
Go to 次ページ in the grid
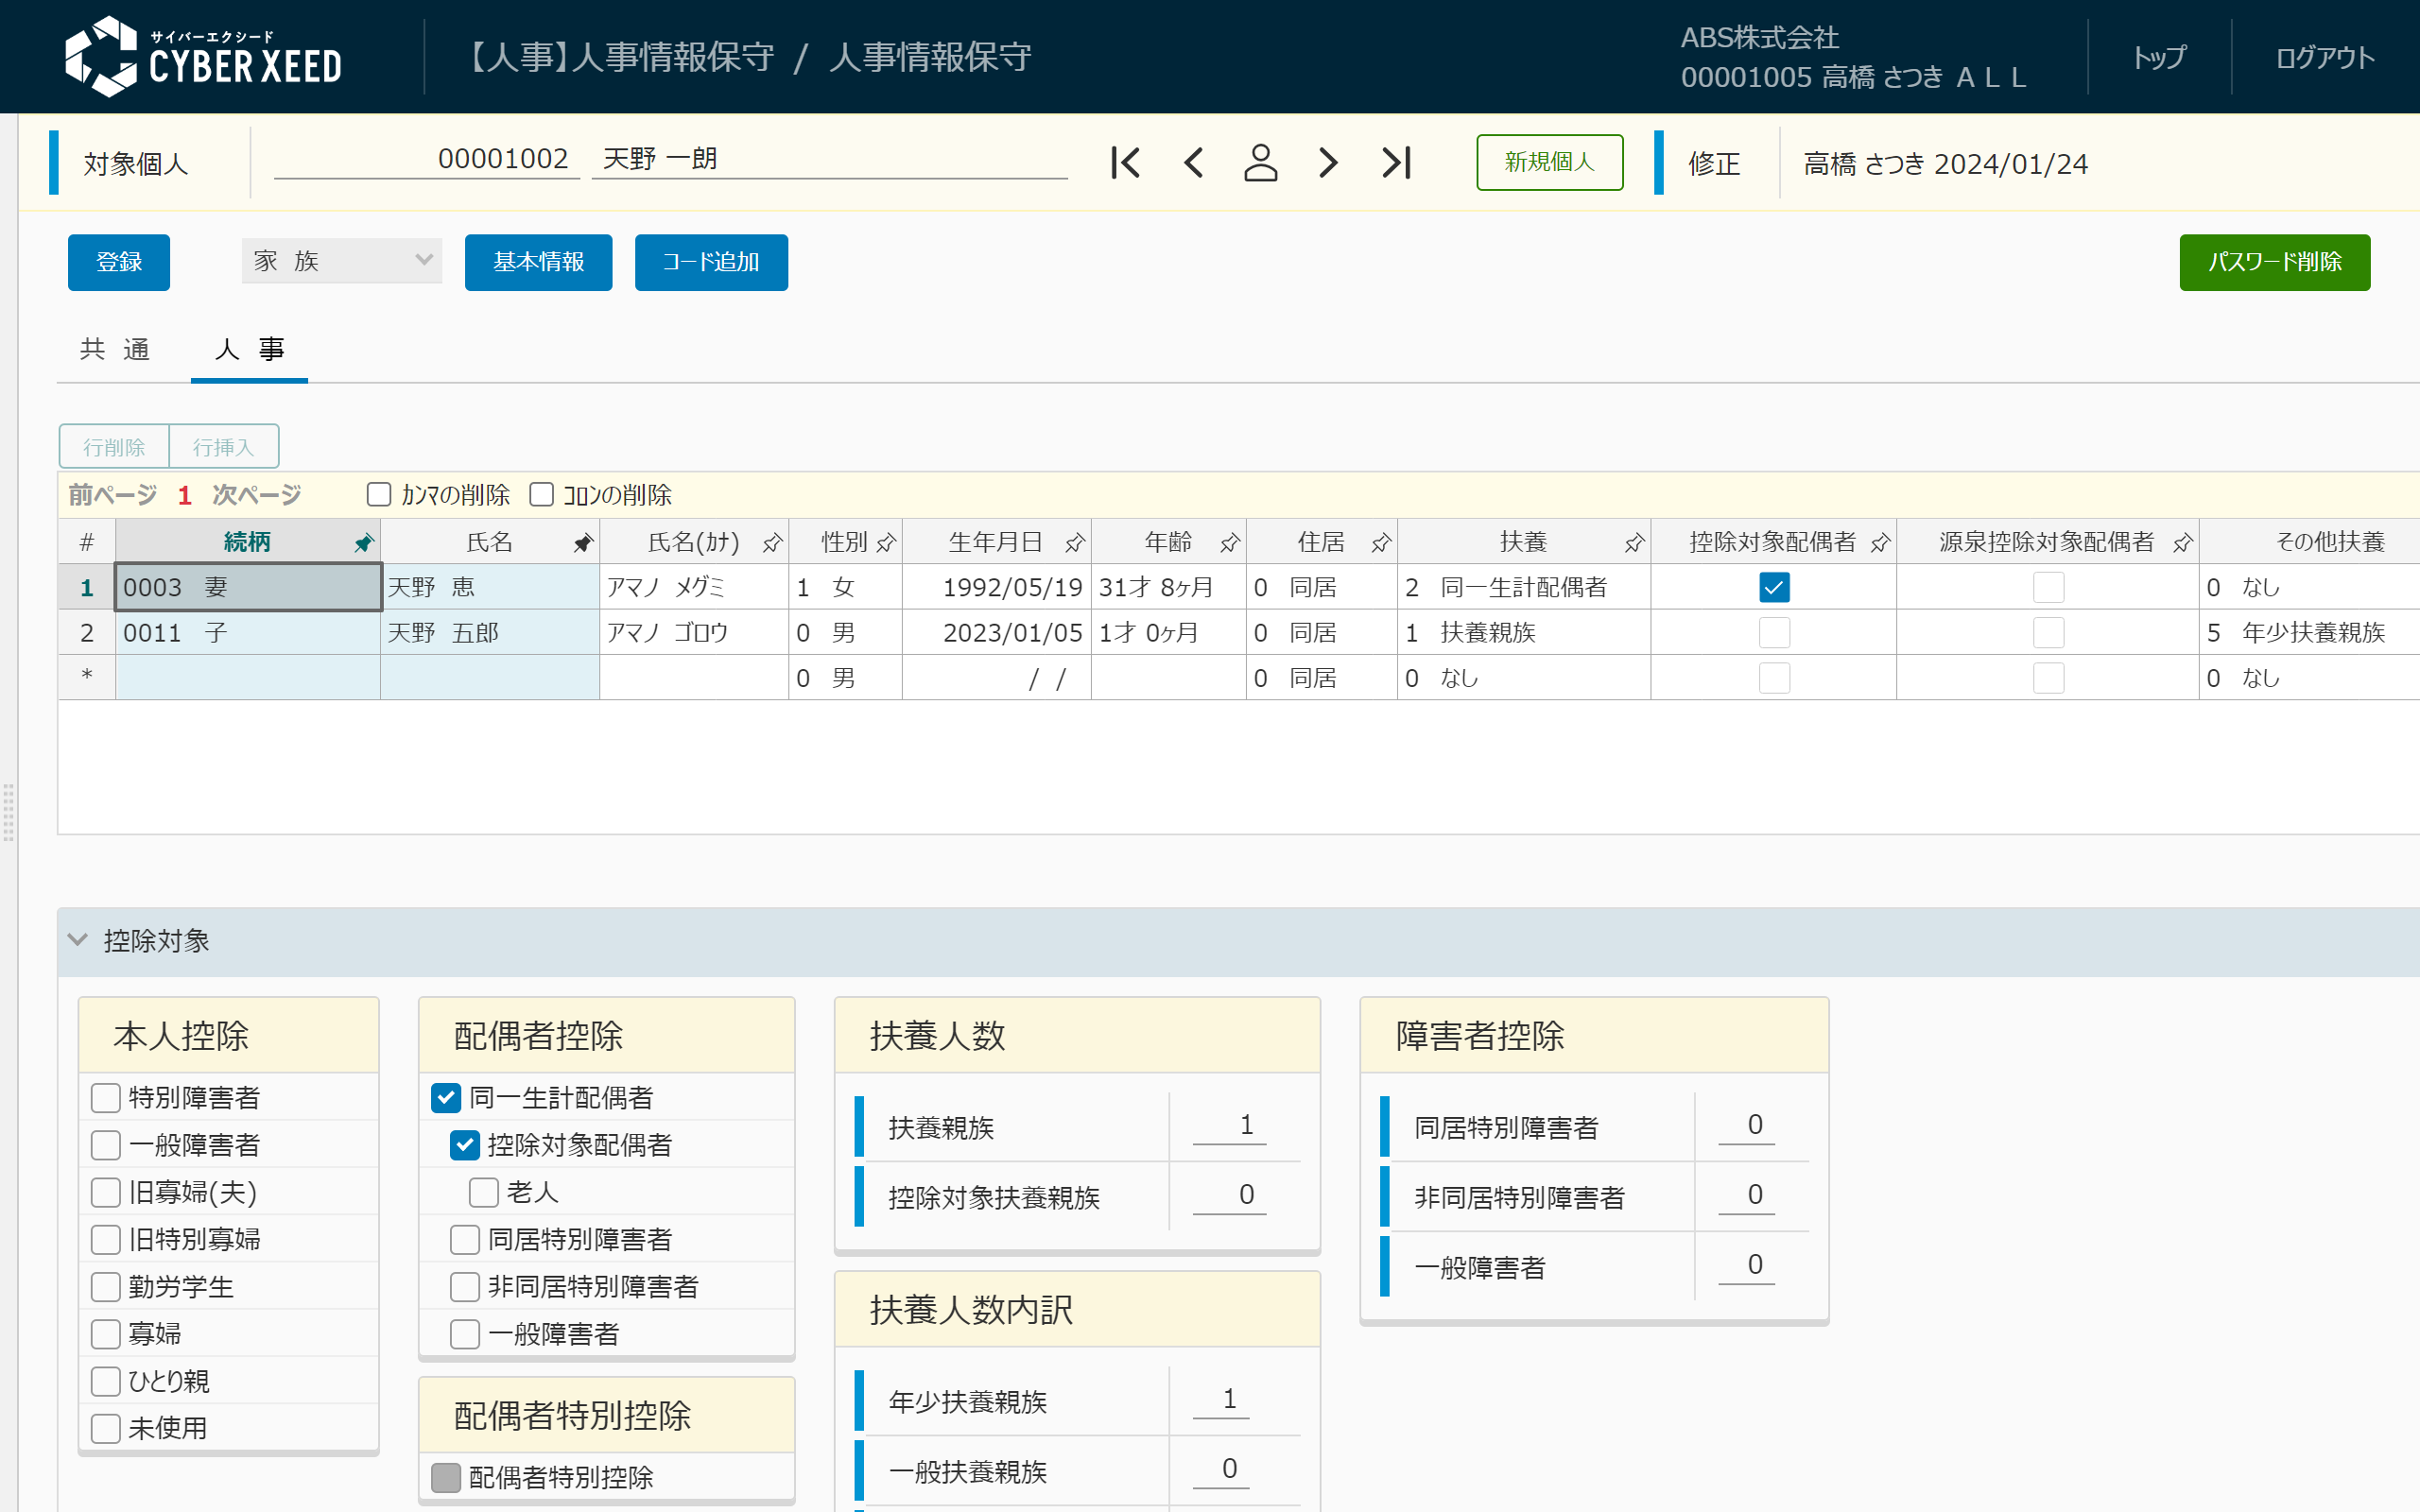[x=257, y=495]
